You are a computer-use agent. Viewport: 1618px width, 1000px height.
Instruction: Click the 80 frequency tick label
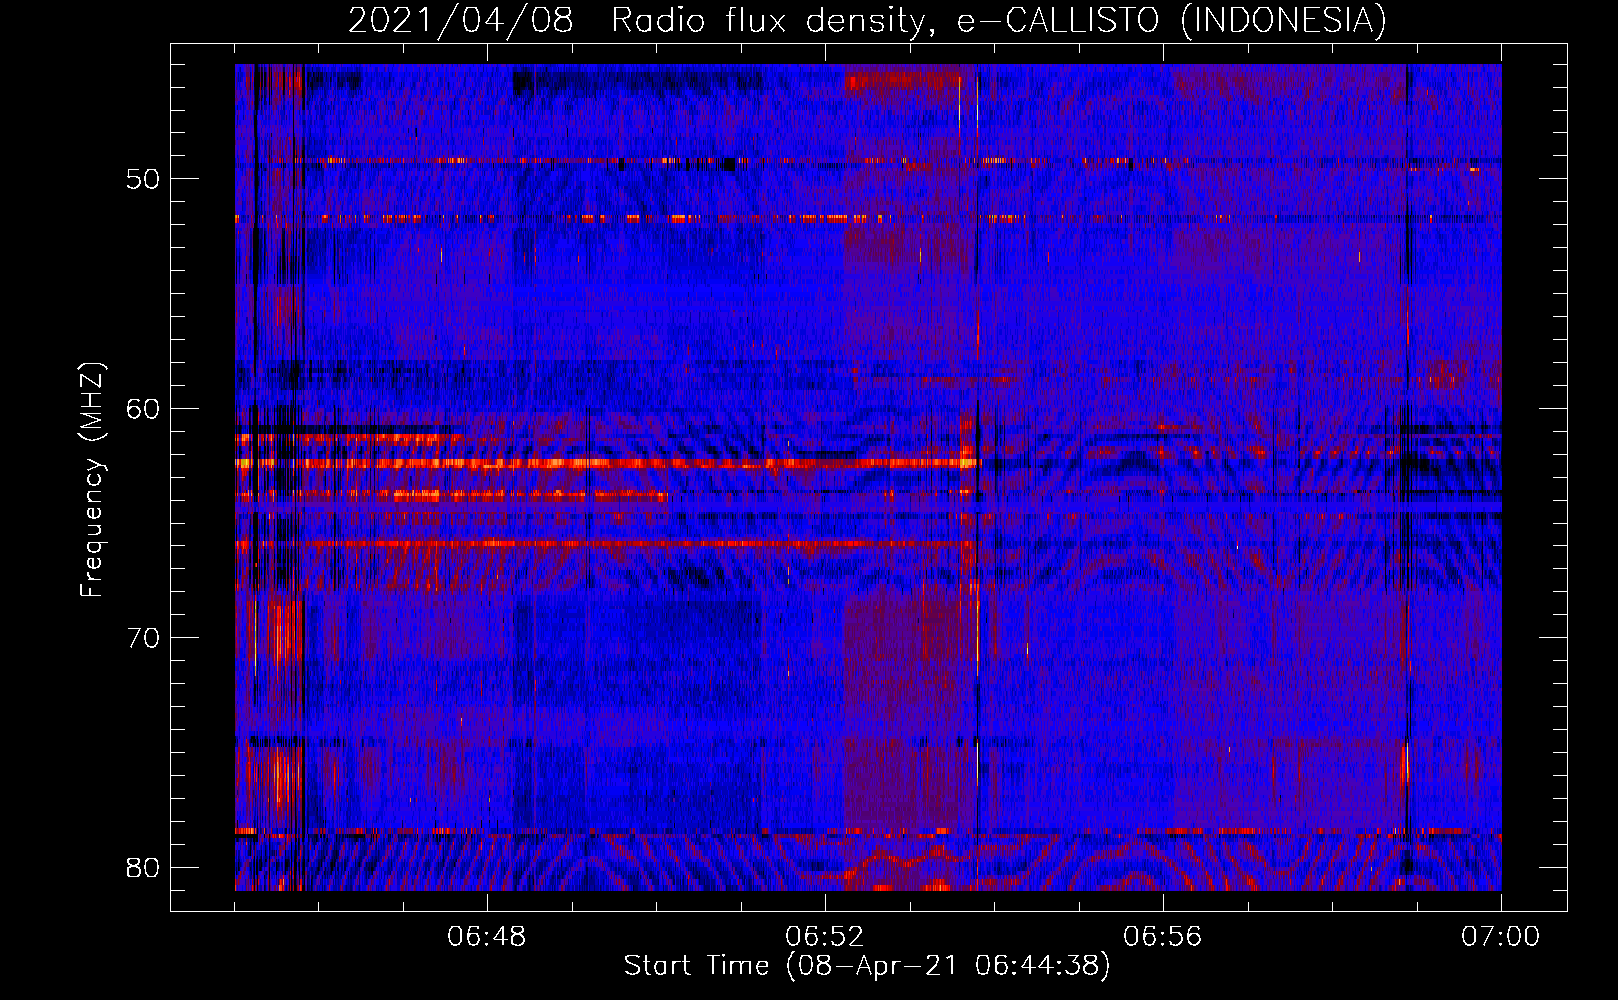pyautogui.click(x=143, y=867)
